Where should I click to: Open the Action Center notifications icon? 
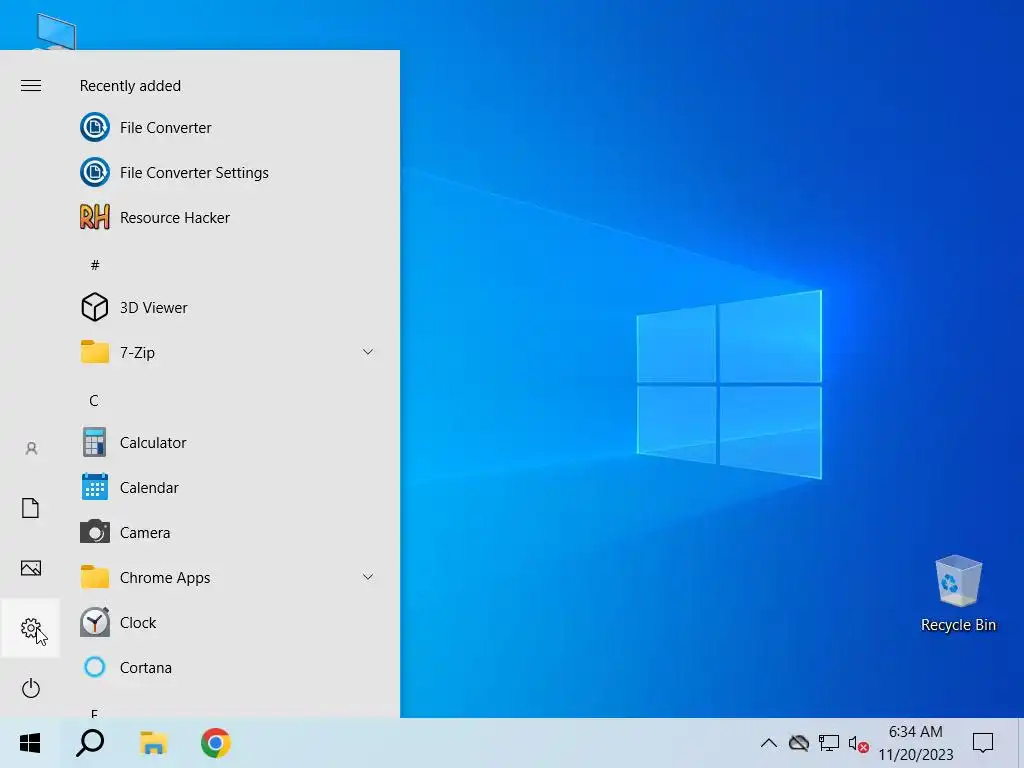983,743
